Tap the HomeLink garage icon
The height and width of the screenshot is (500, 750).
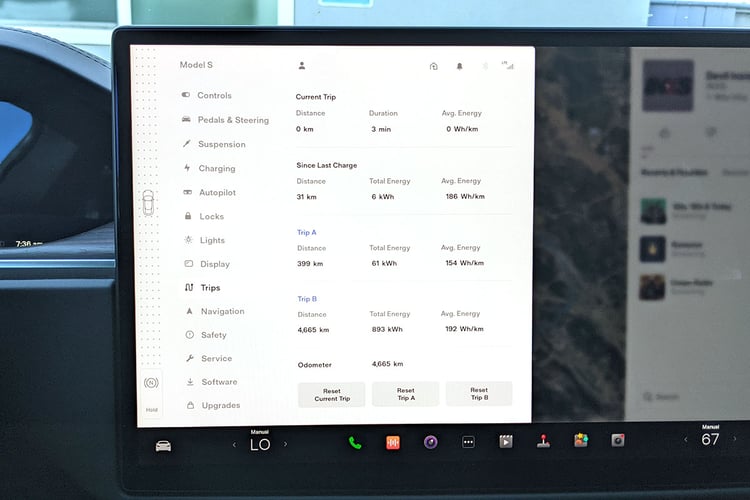pos(433,66)
